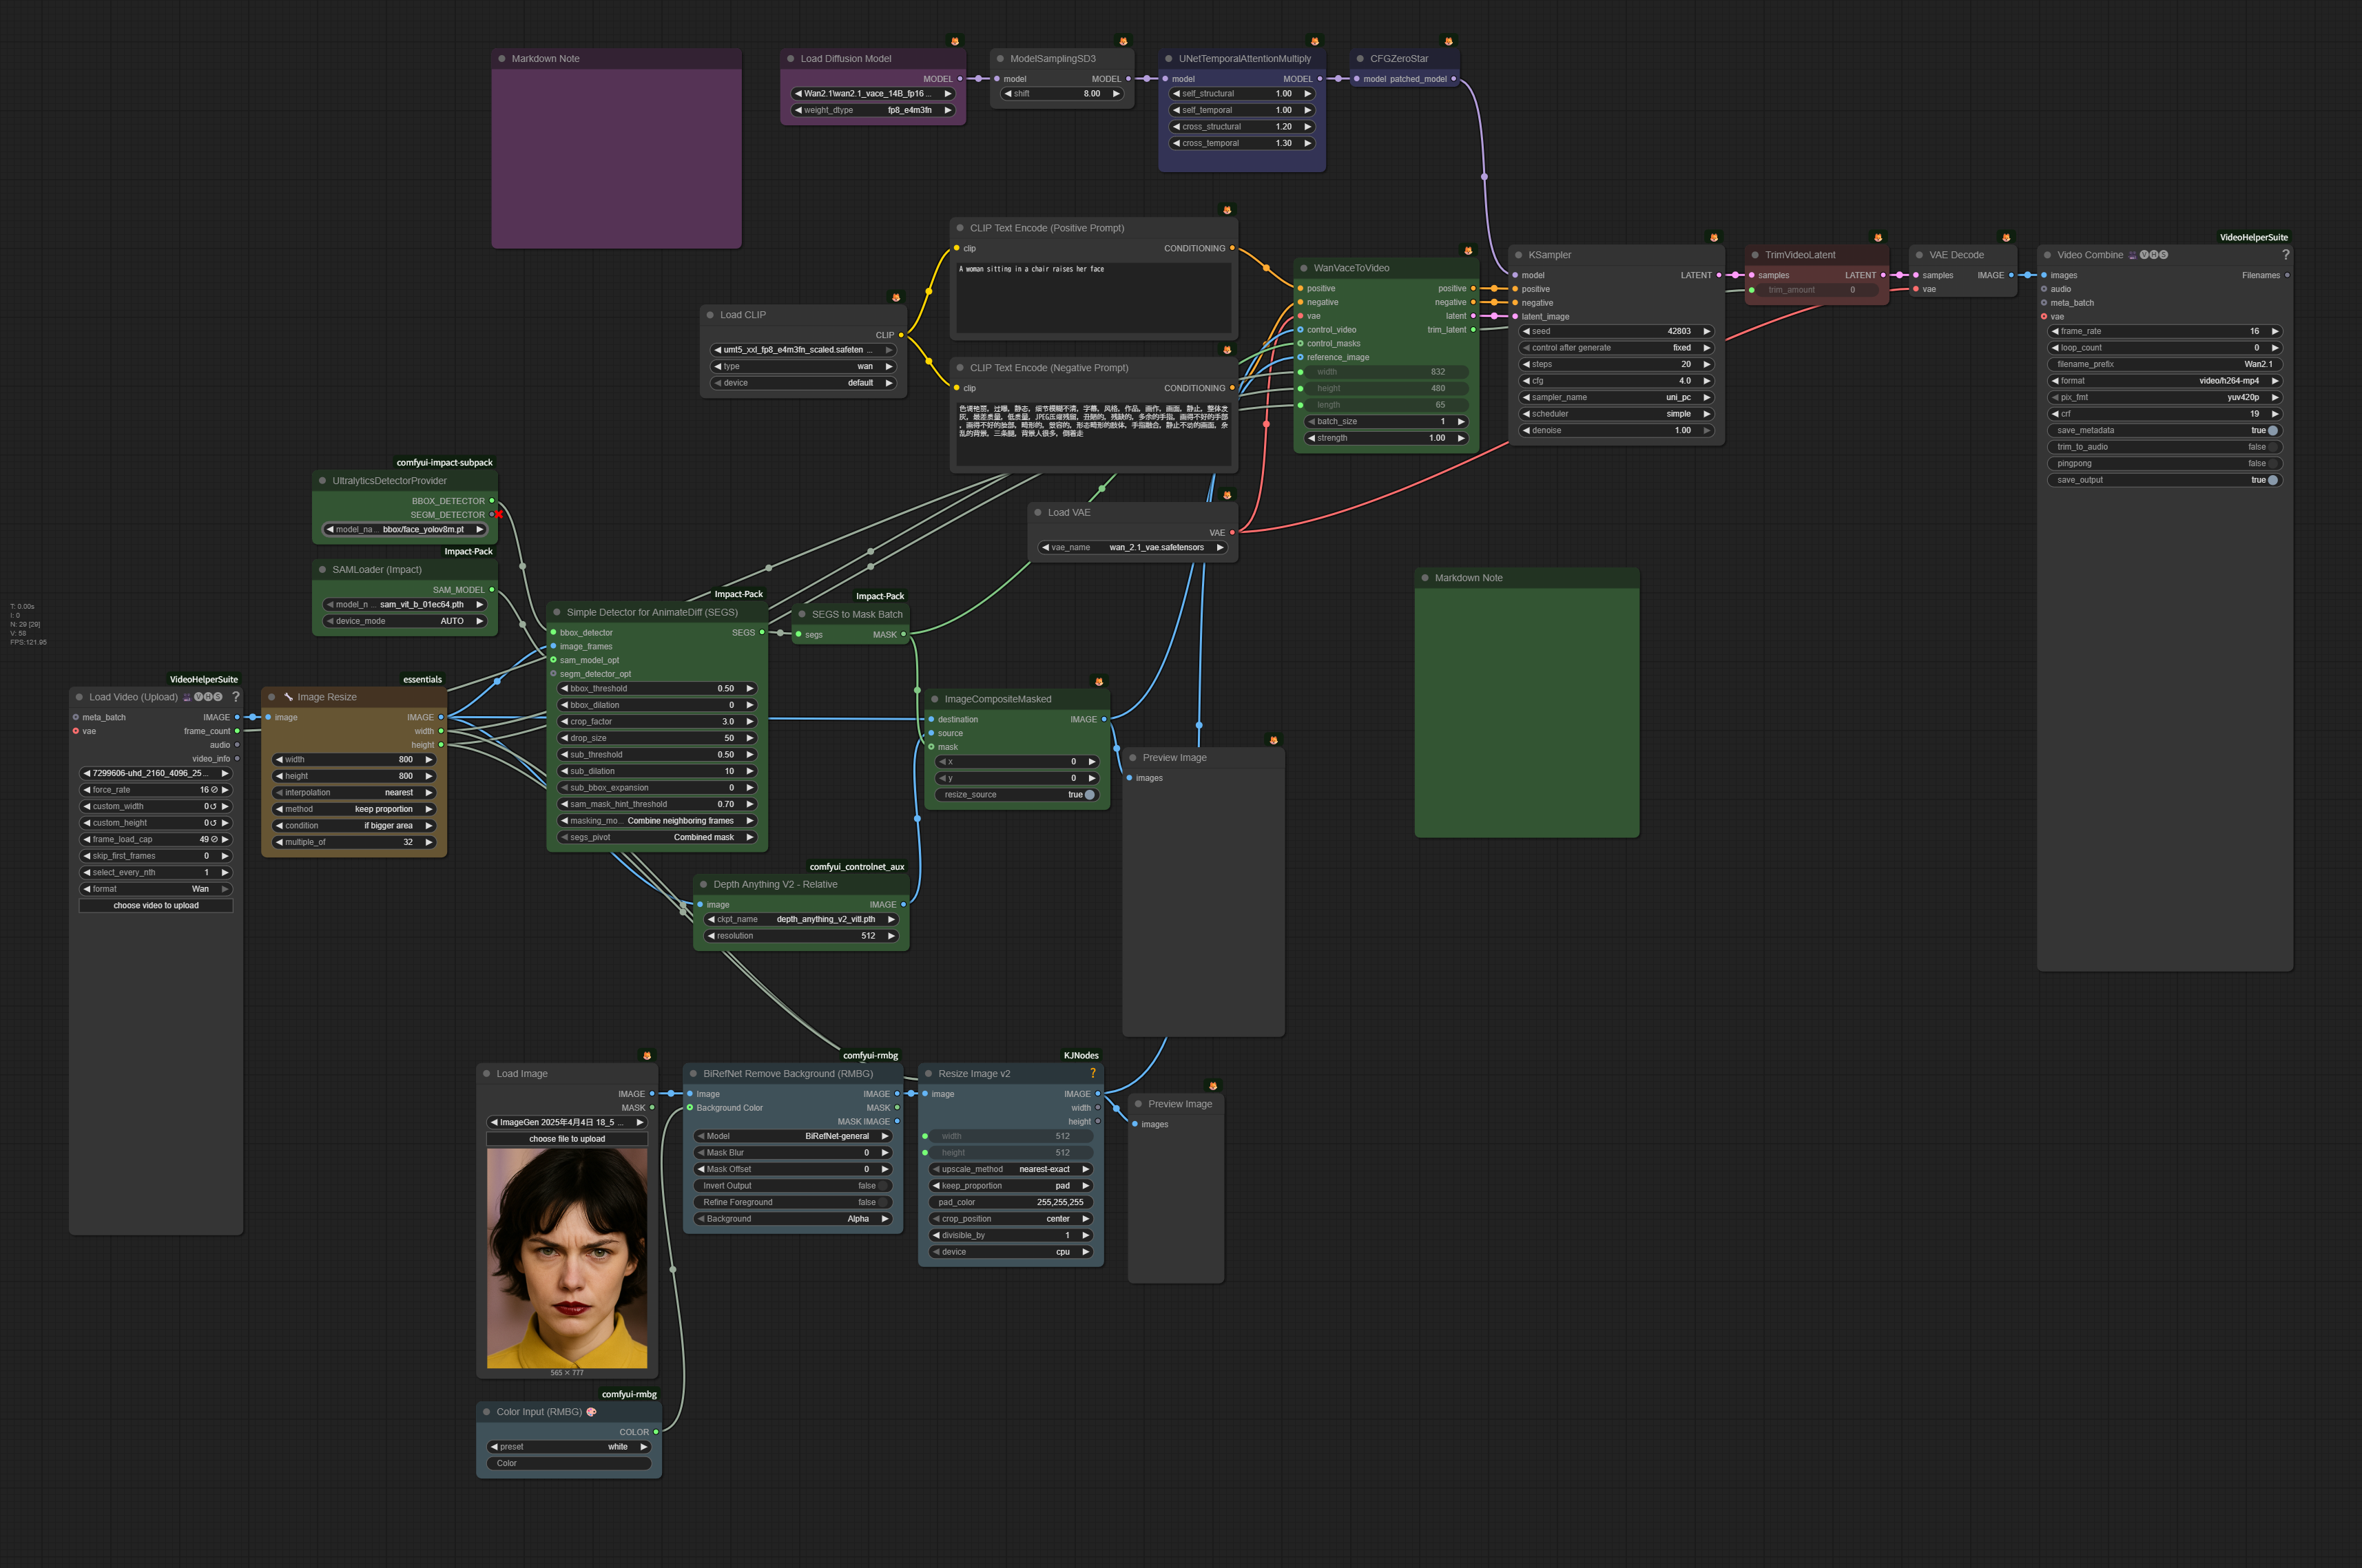Increase the steps value arrow in KSampler
Image resolution: width=2362 pixels, height=1568 pixels.
coord(1707,365)
